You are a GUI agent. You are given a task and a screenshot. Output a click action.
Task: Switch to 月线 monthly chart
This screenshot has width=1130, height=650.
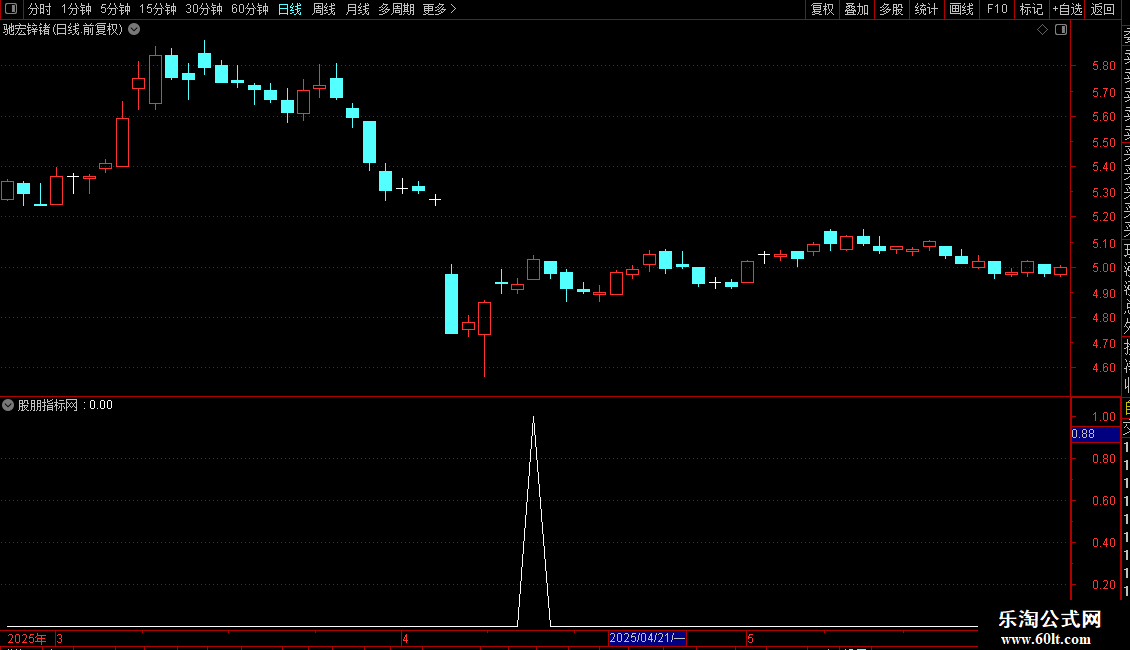pyautogui.click(x=357, y=9)
